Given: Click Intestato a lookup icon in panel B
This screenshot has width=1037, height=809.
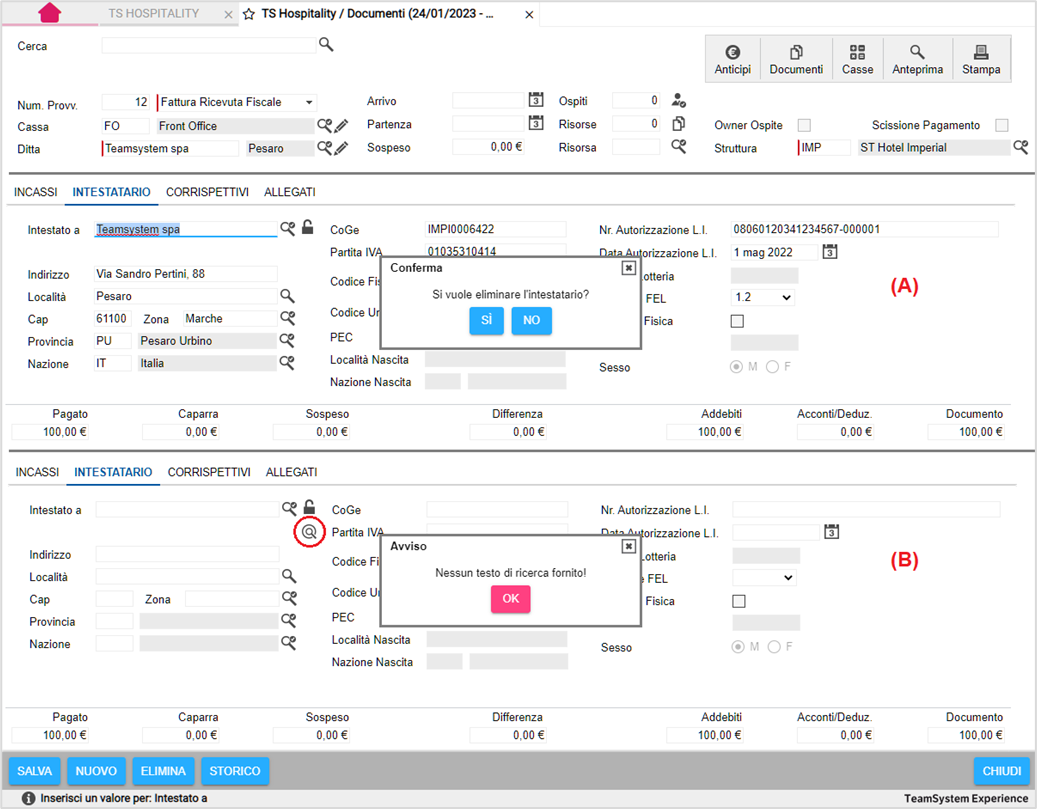Looking at the screenshot, I should (x=289, y=508).
